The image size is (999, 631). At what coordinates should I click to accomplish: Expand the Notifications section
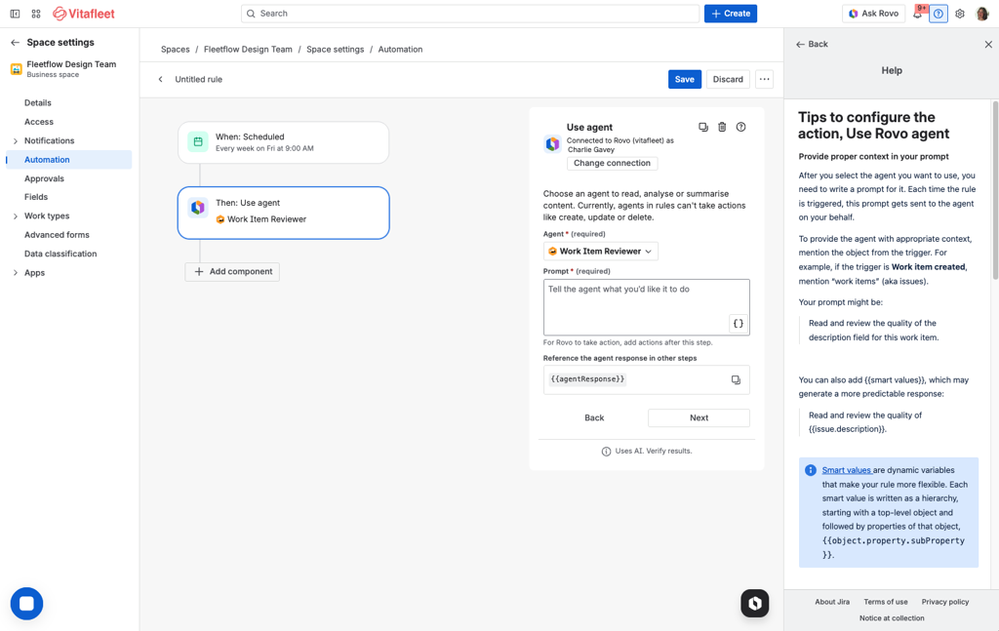pyautogui.click(x=15, y=141)
